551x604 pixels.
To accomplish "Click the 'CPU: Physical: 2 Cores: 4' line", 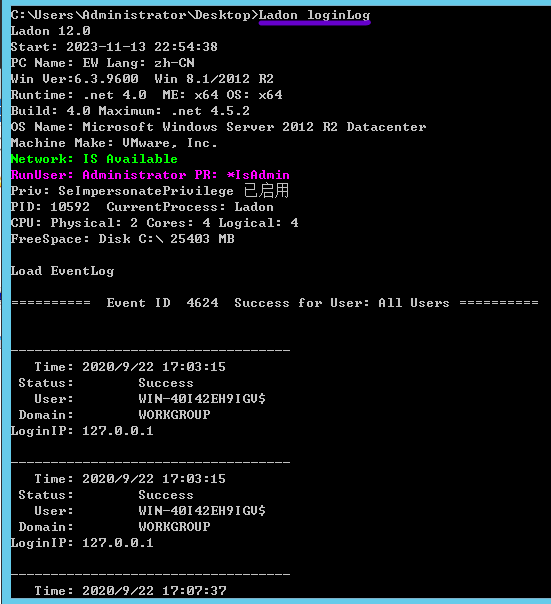I will pyautogui.click(x=155, y=223).
